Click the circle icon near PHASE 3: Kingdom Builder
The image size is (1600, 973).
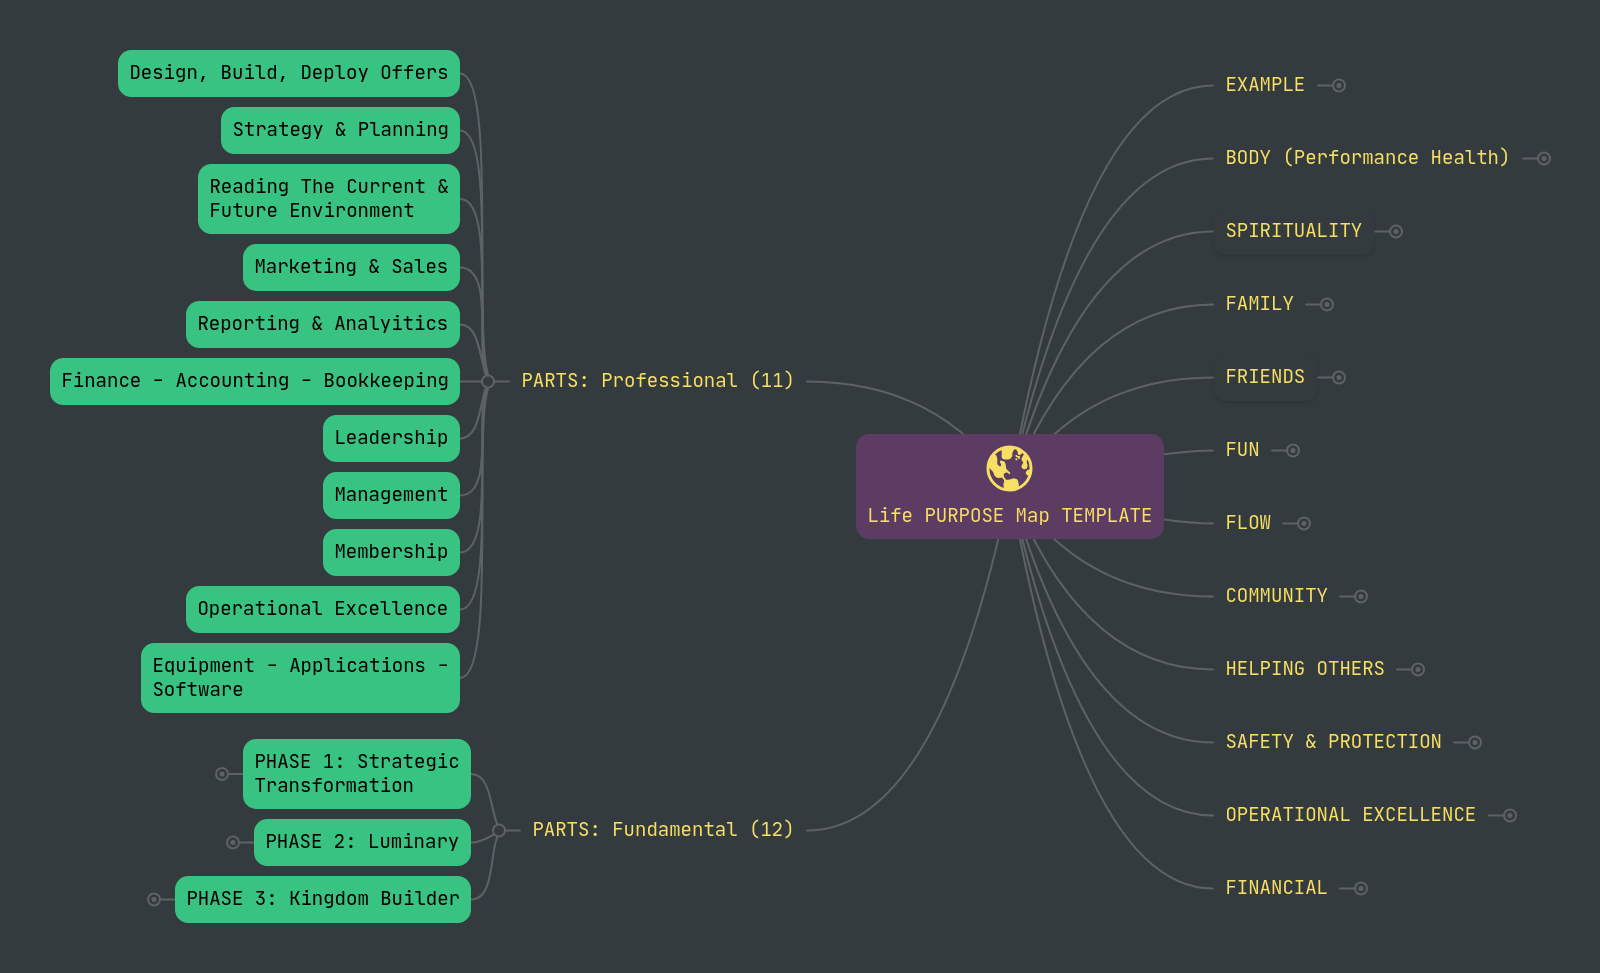[152, 899]
